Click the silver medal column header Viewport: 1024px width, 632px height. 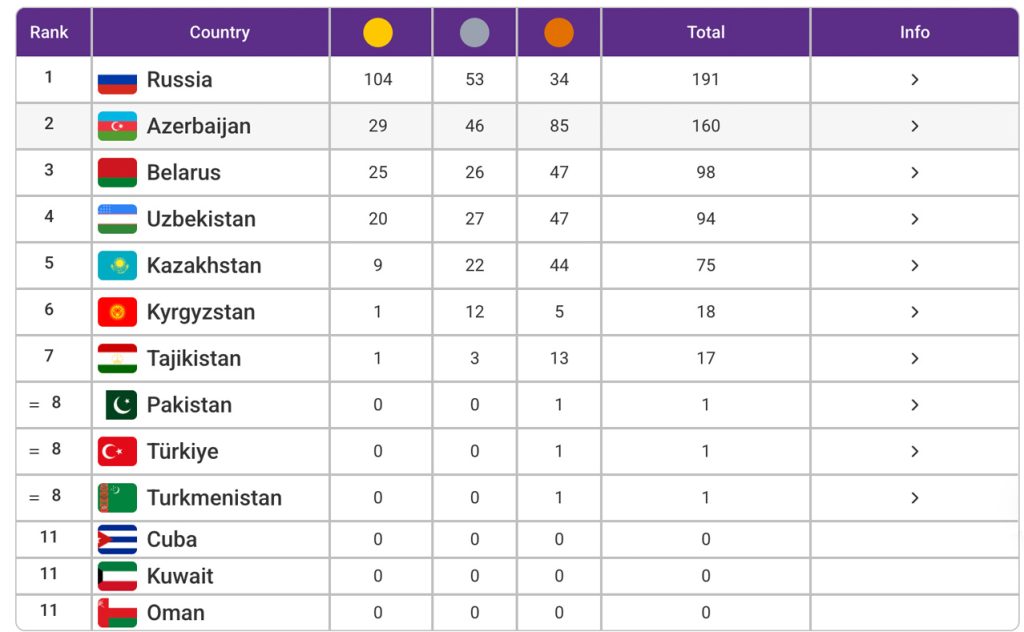[x=474, y=33]
